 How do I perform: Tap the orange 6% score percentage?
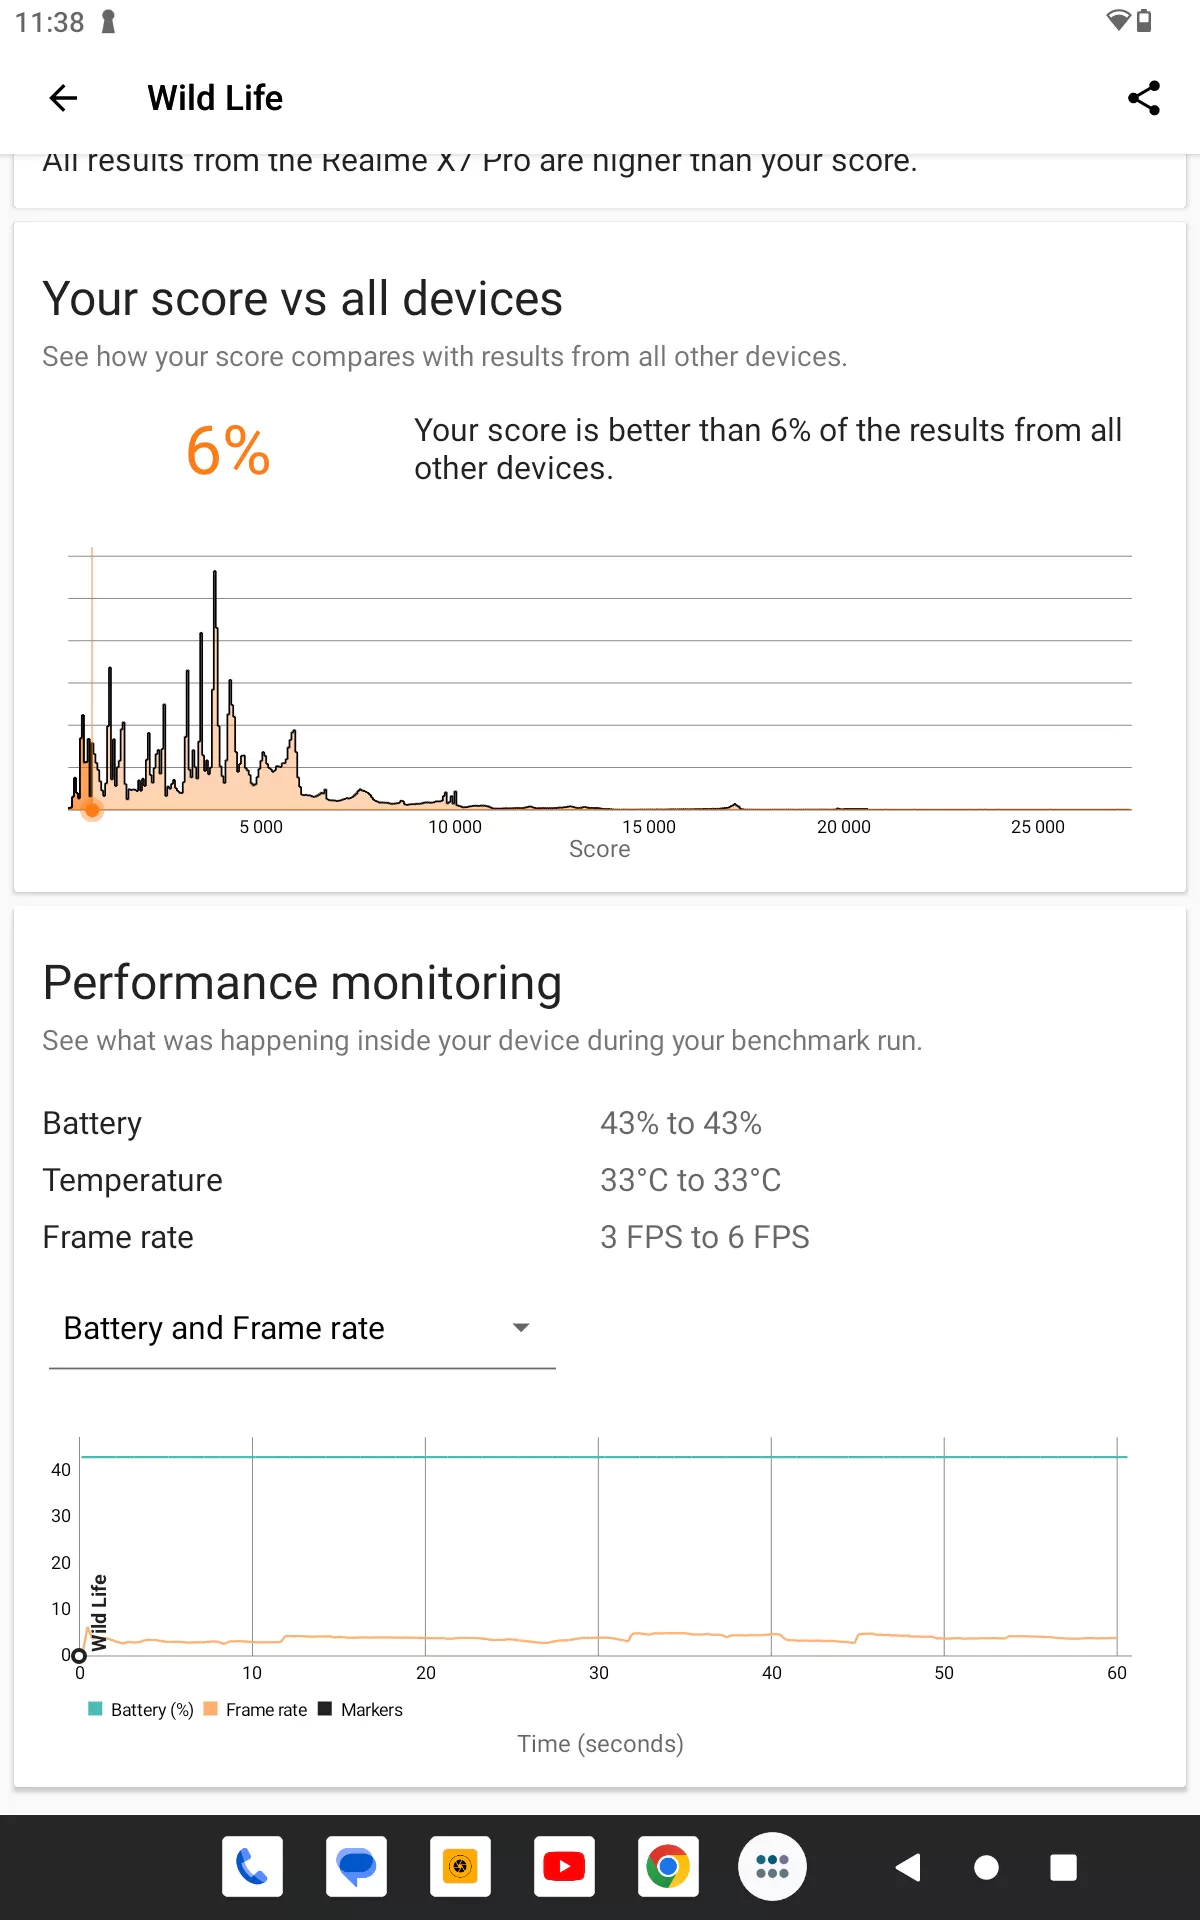point(228,450)
